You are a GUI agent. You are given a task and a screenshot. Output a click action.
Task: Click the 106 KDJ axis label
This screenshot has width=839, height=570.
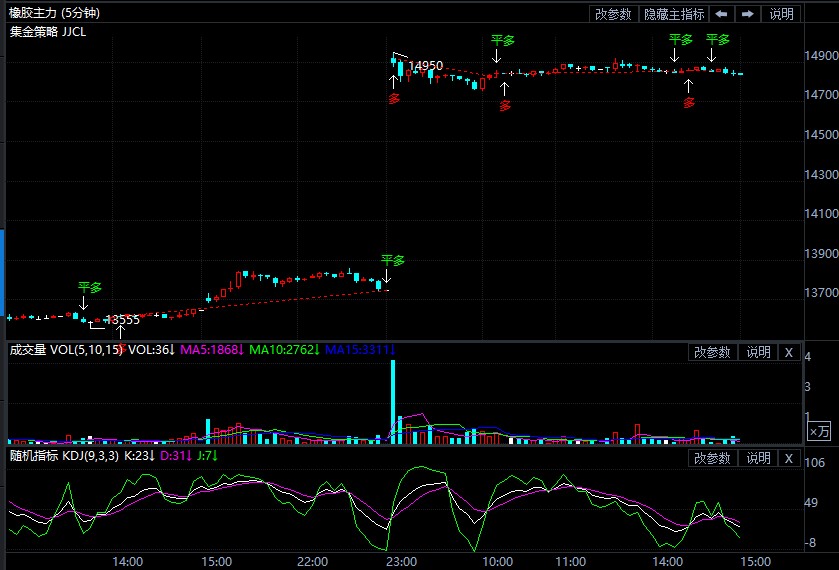814,462
